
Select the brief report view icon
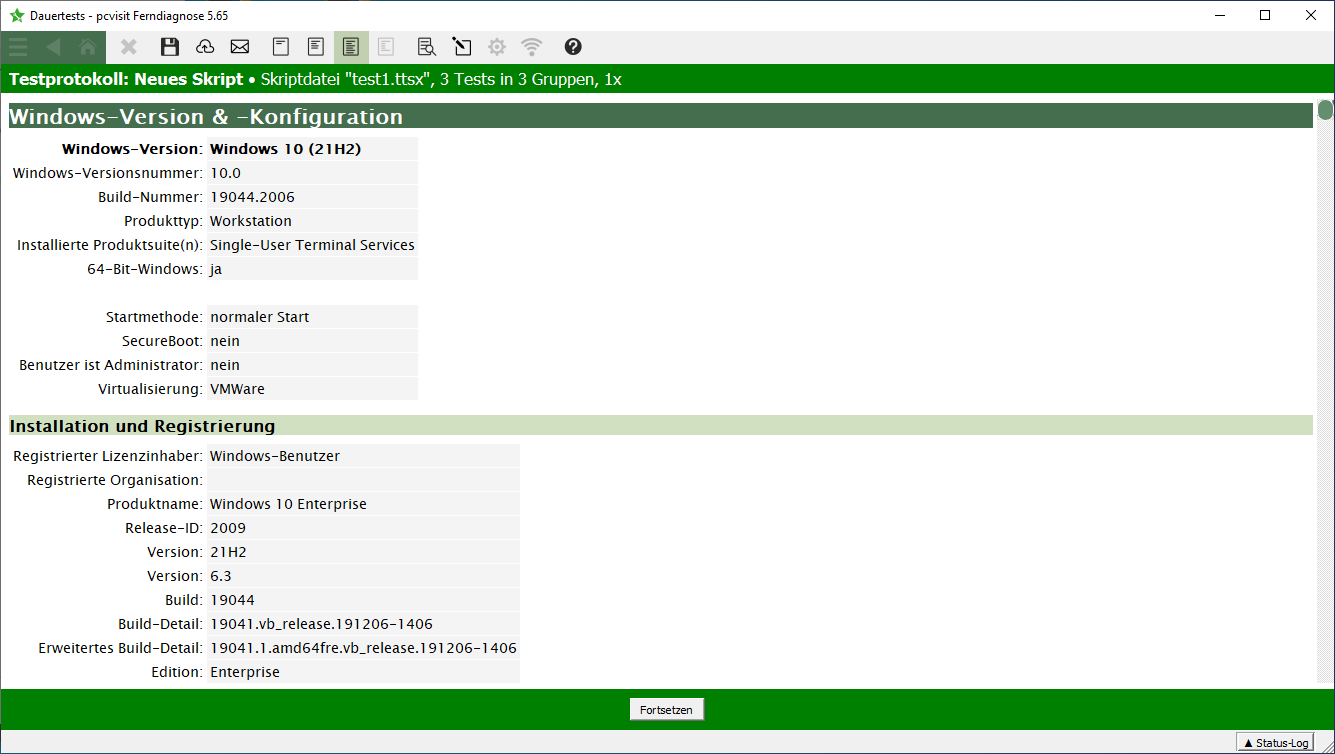tap(282, 47)
